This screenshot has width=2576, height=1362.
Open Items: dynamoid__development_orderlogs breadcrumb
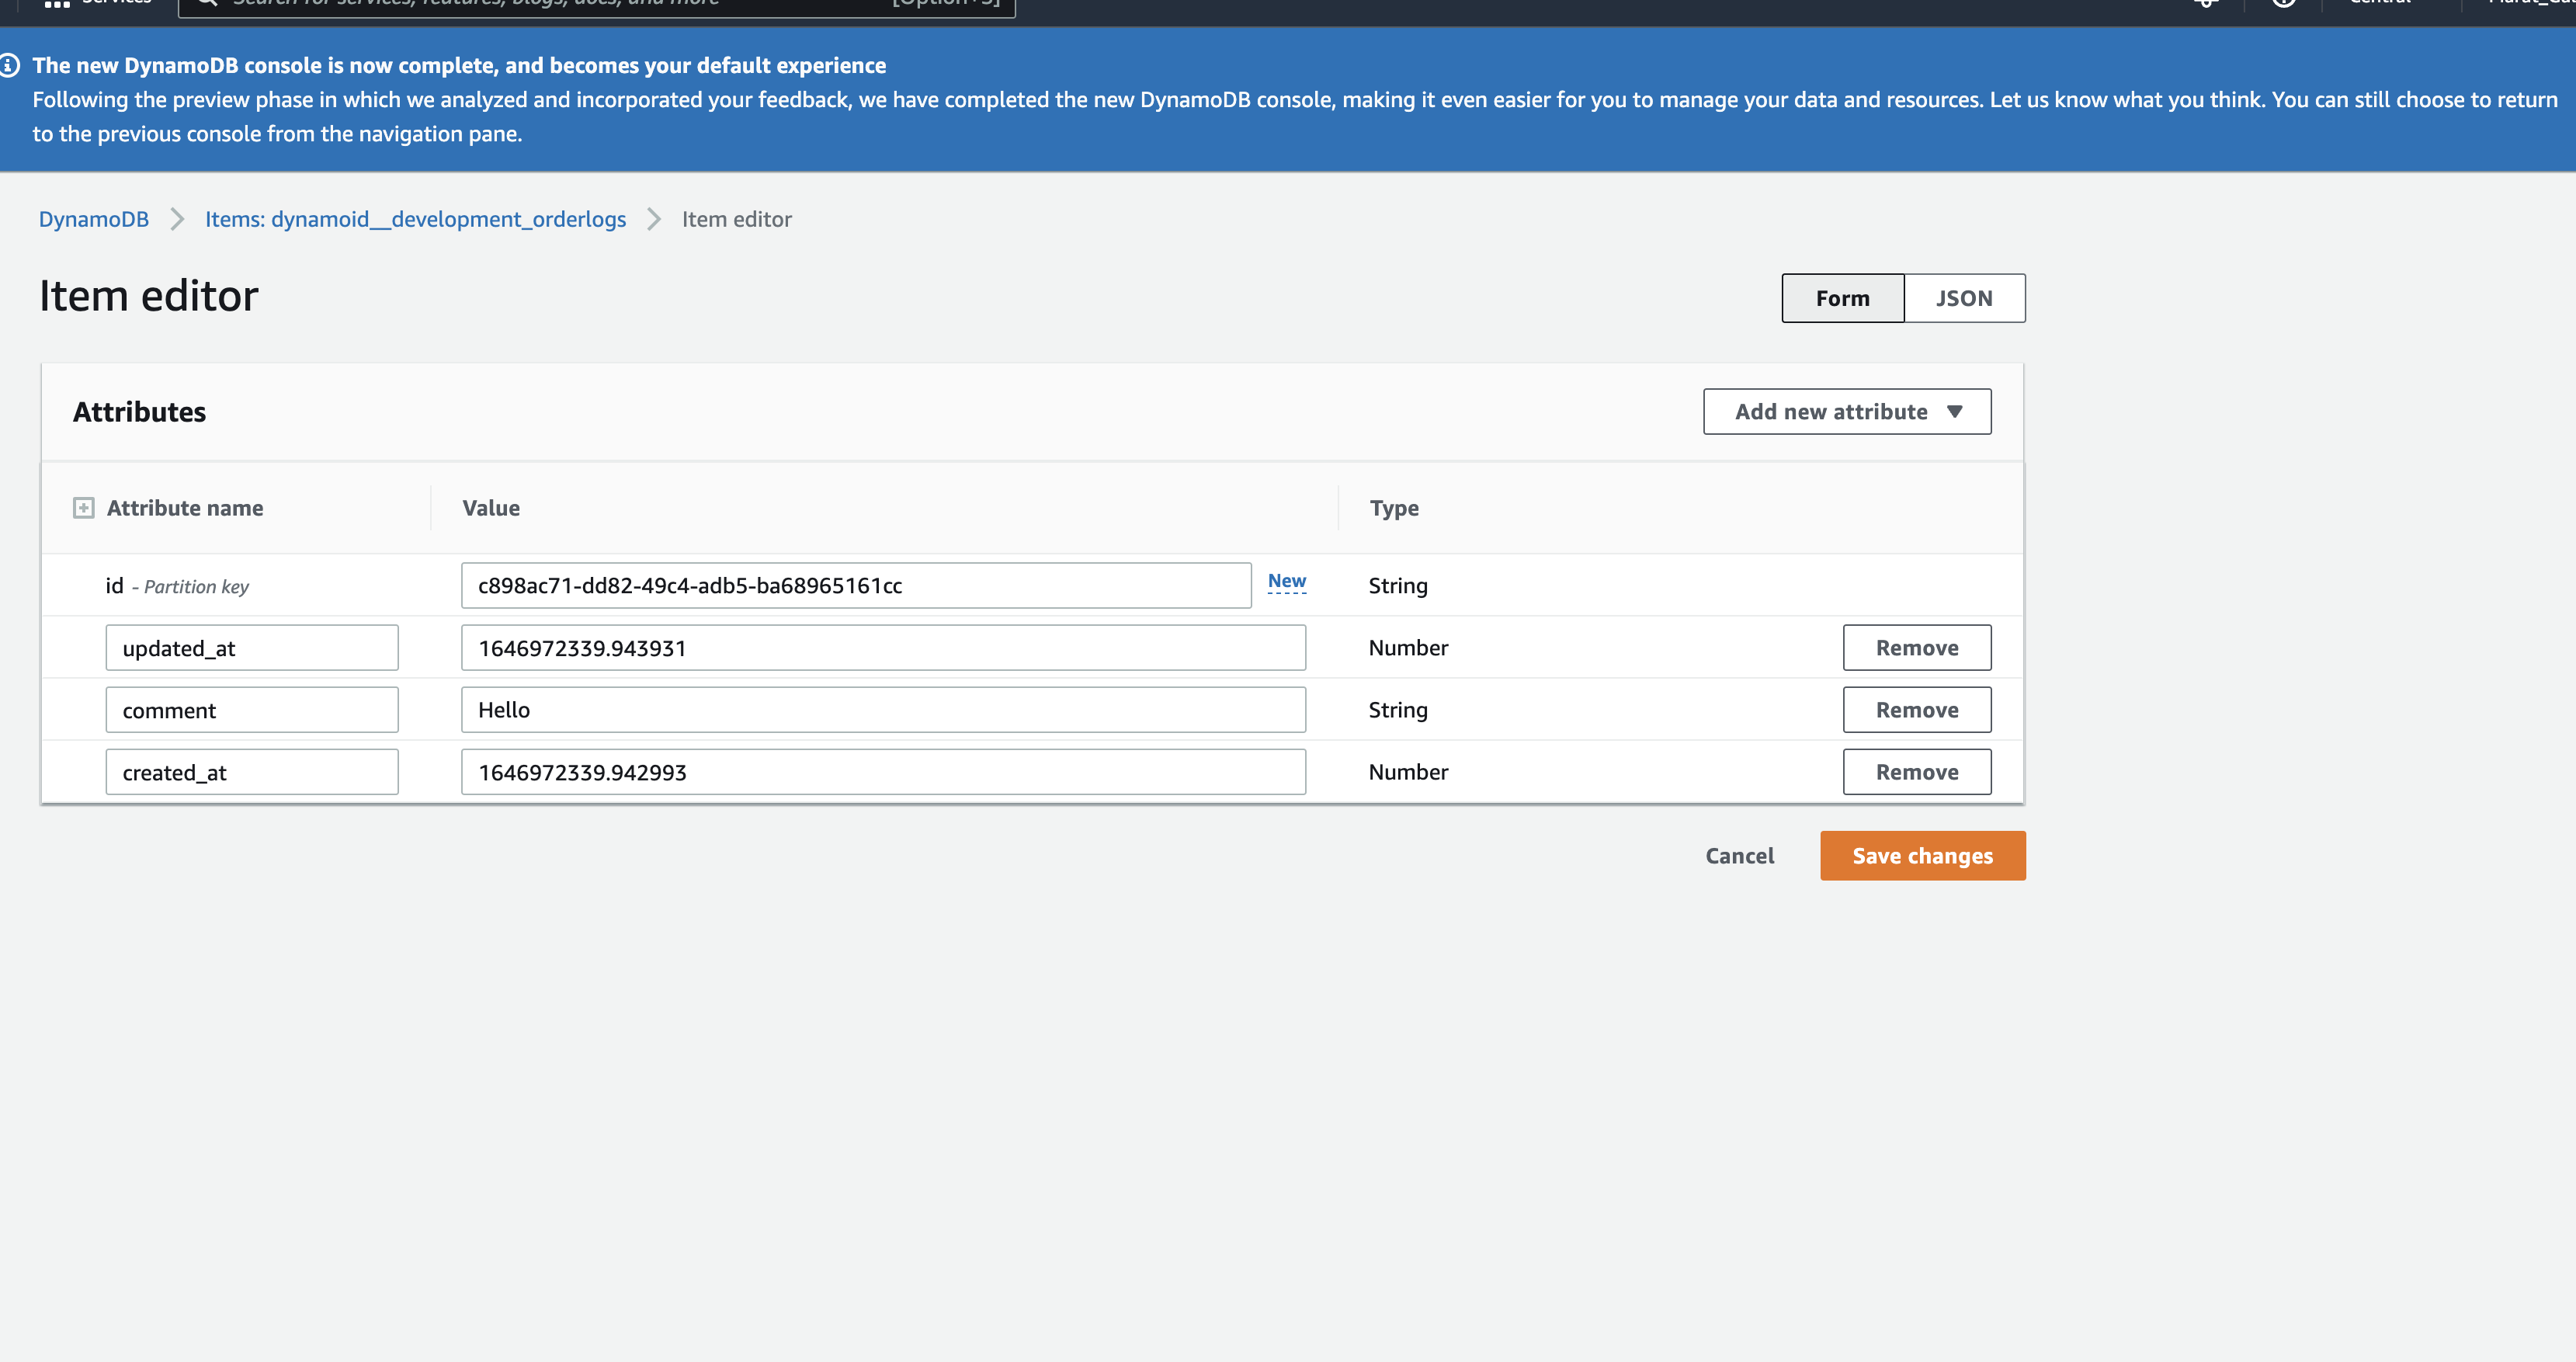pyautogui.click(x=415, y=219)
